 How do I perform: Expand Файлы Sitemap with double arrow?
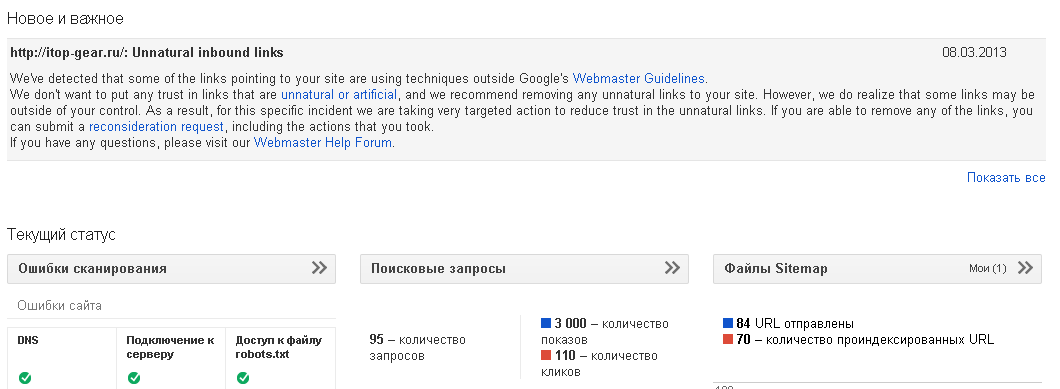[x=1026, y=268]
